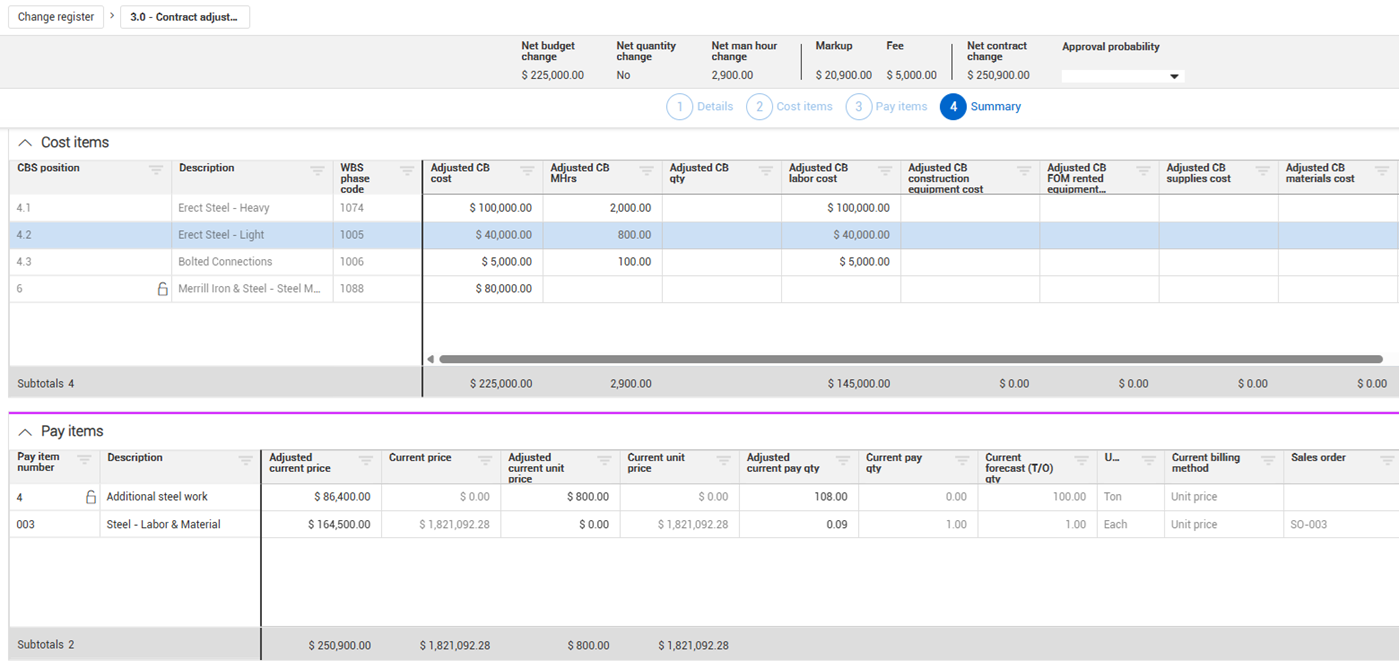1399x661 pixels.
Task: Click 3.0 Contract adjustment breadcrumb
Action: tap(185, 17)
